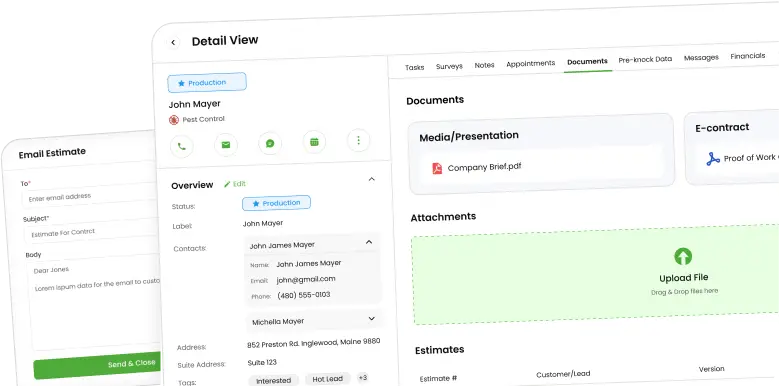Click Edit link in Overview
This screenshot has height=386, width=779.
[239, 184]
